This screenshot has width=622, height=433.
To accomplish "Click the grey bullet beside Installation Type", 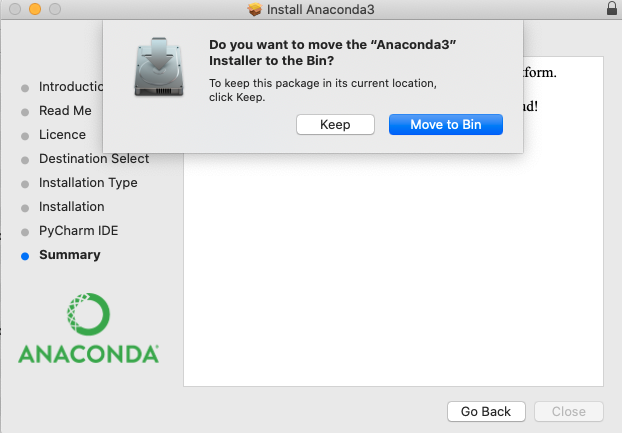I will [x=25, y=184].
